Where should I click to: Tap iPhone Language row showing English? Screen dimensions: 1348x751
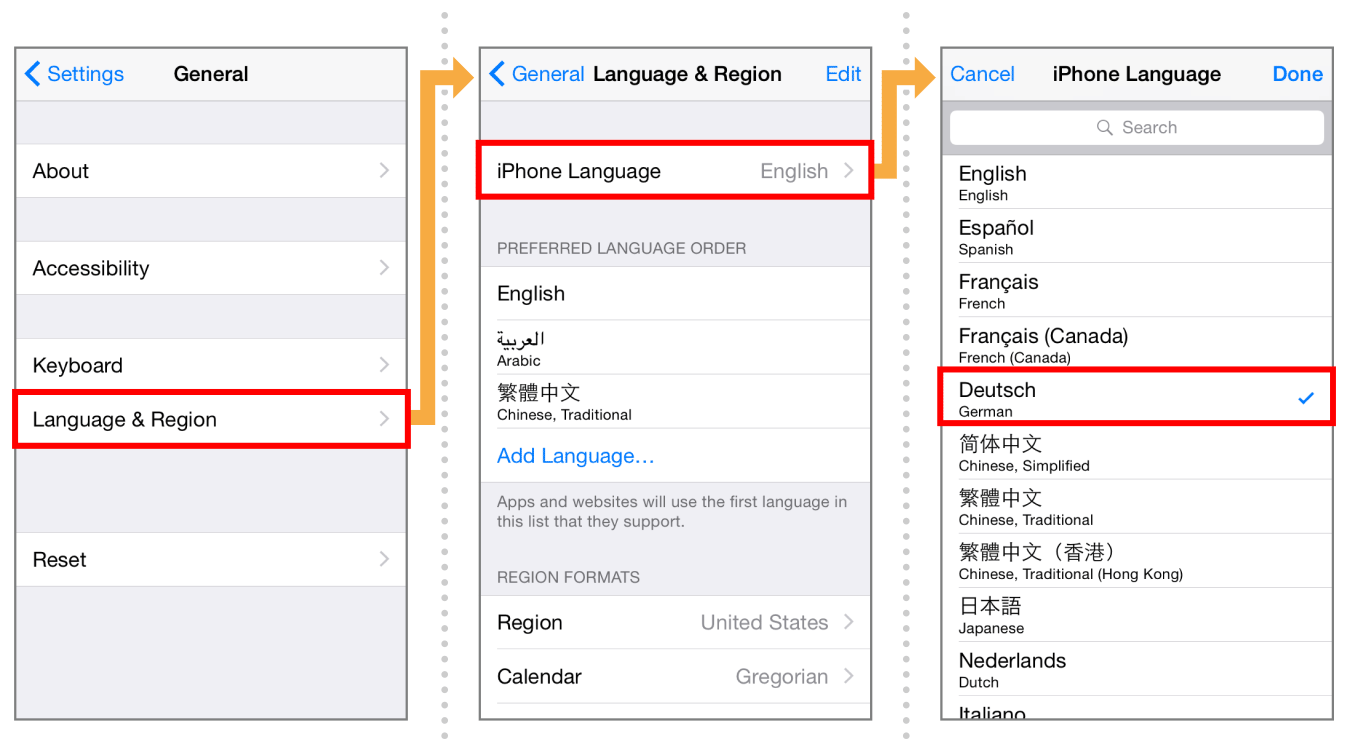click(675, 170)
